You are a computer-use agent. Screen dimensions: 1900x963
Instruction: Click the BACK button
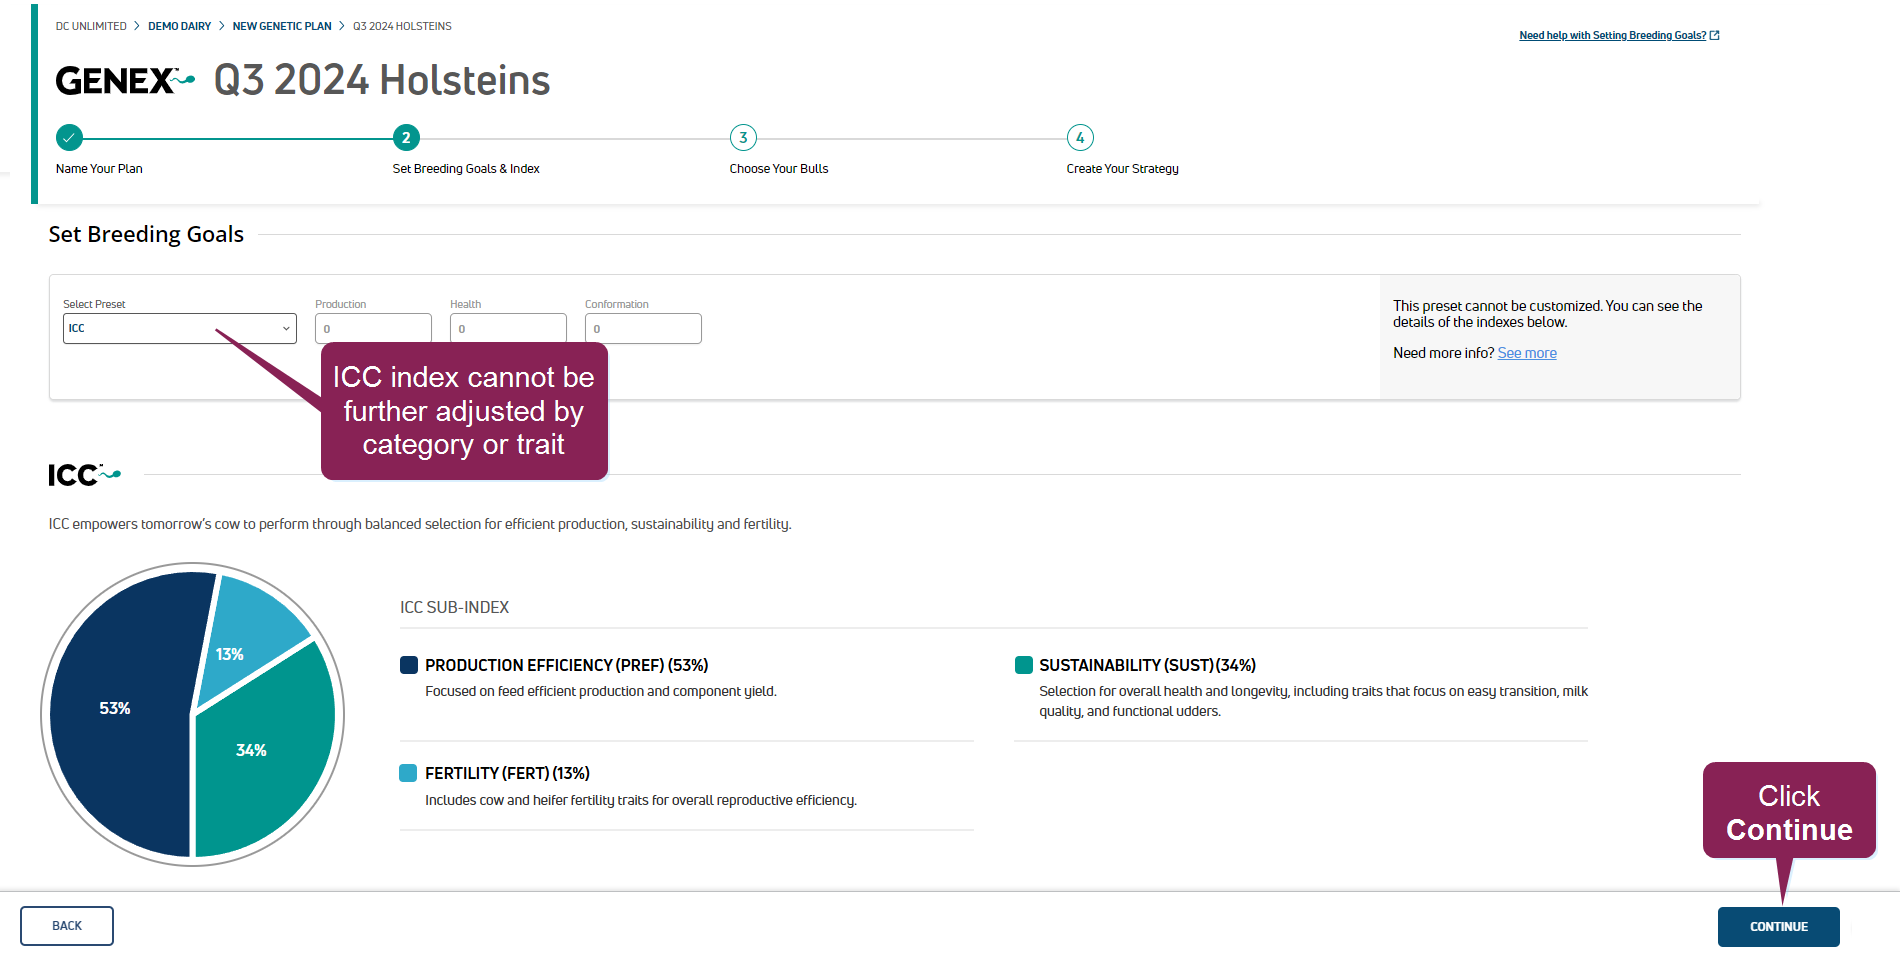tap(67, 926)
